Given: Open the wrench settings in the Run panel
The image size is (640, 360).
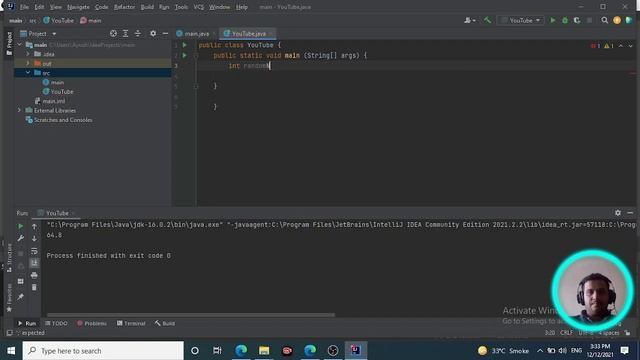Looking at the screenshot, I should tap(20, 238).
